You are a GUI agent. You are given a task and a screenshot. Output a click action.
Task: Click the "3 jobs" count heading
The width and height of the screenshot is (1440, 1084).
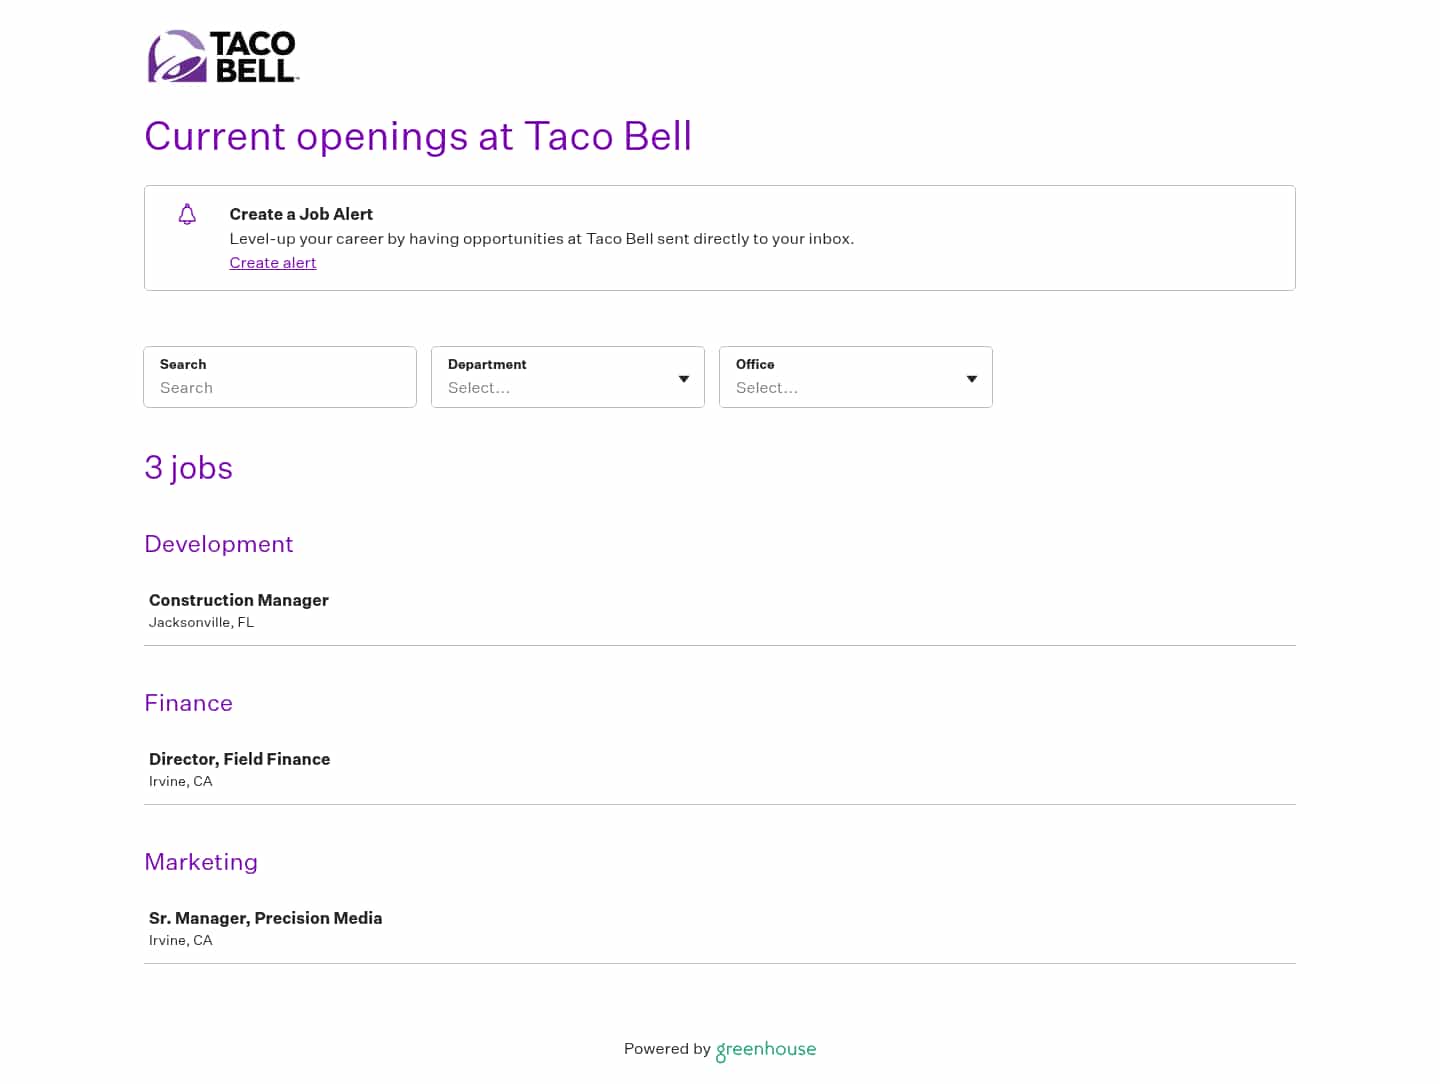[x=189, y=468]
